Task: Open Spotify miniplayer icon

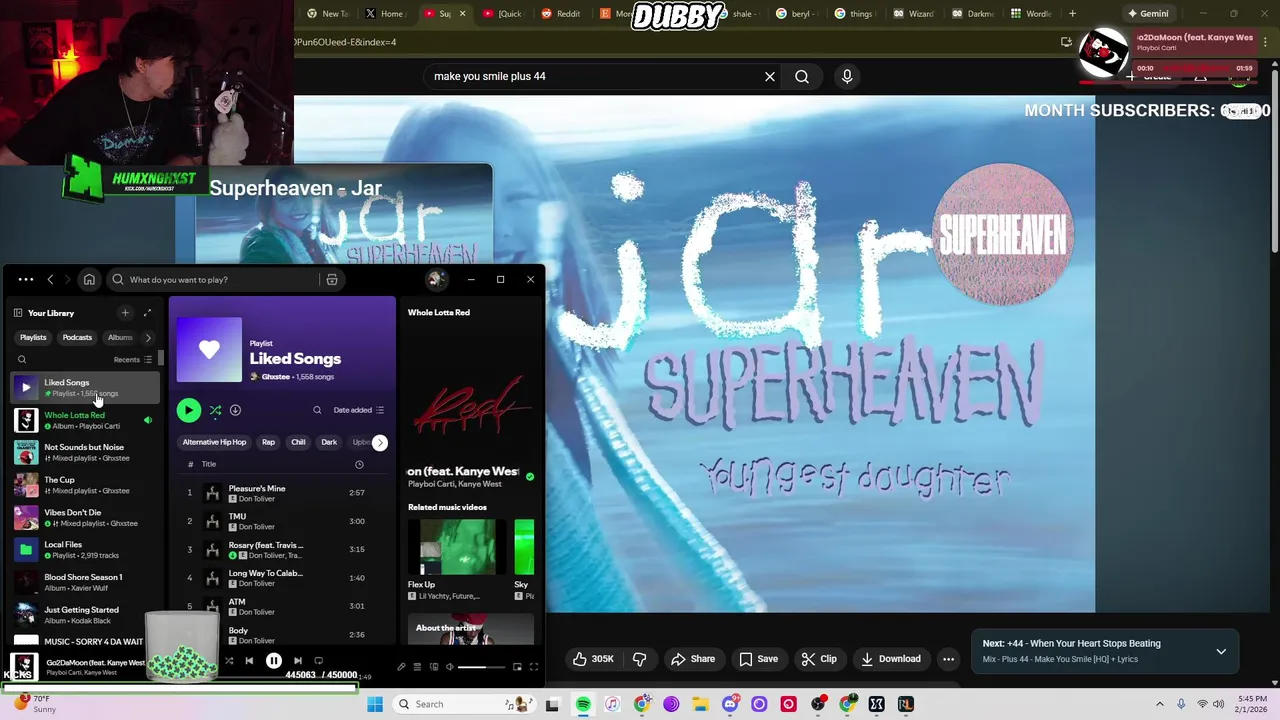Action: coord(517,667)
